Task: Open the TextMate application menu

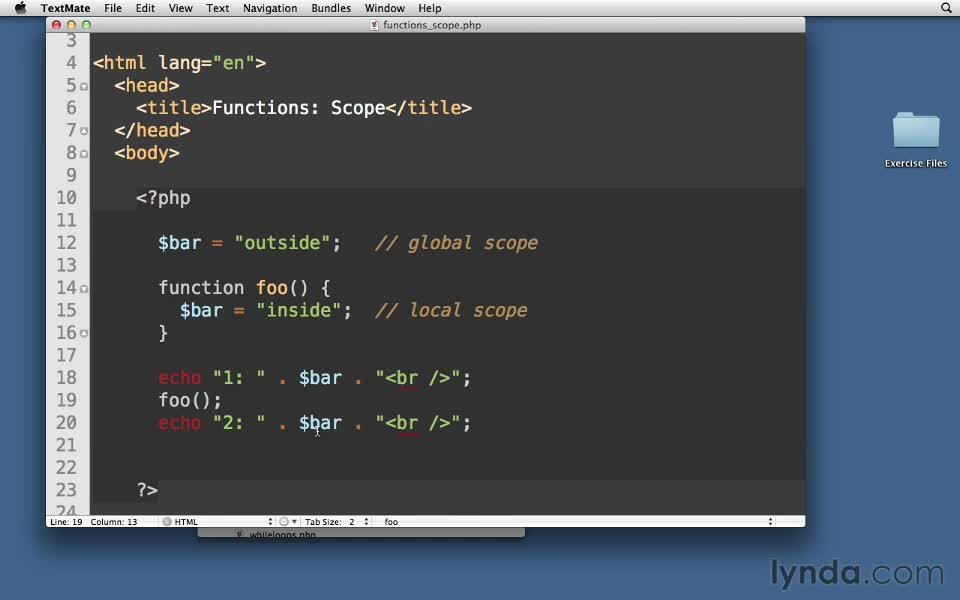Action: 65,8
